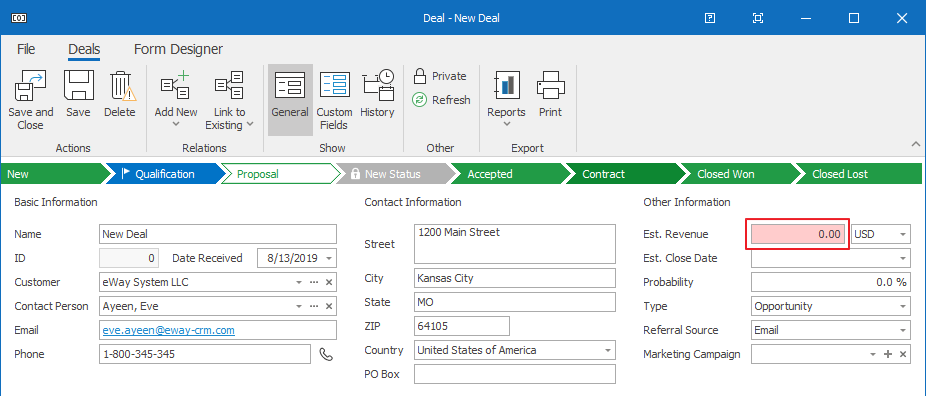This screenshot has width=926, height=396.
Task: Click the Save floppy disk icon
Action: (x=79, y=86)
